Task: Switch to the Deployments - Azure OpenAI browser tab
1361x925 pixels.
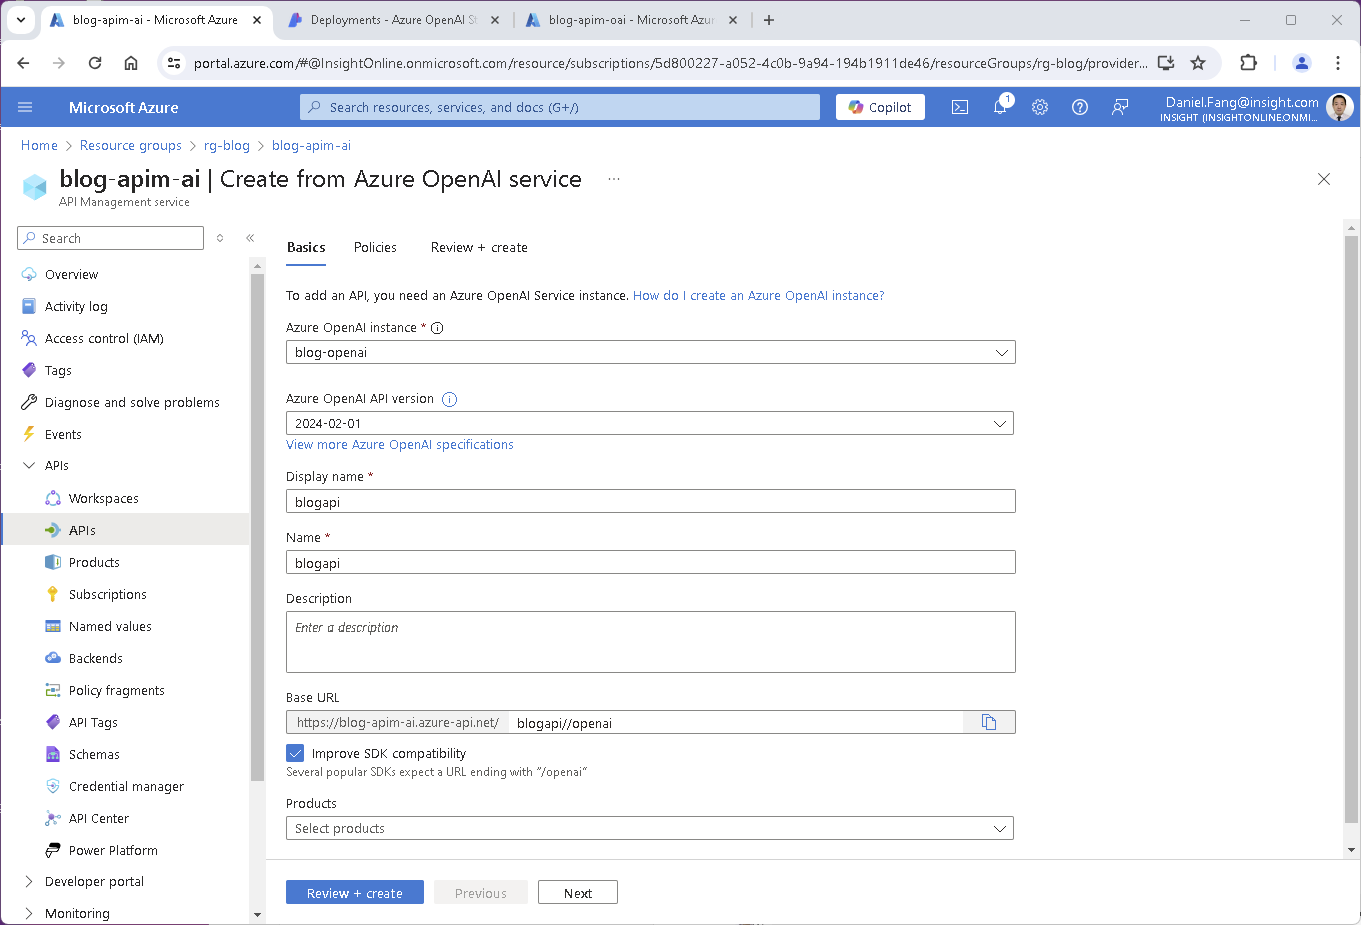Action: [393, 20]
